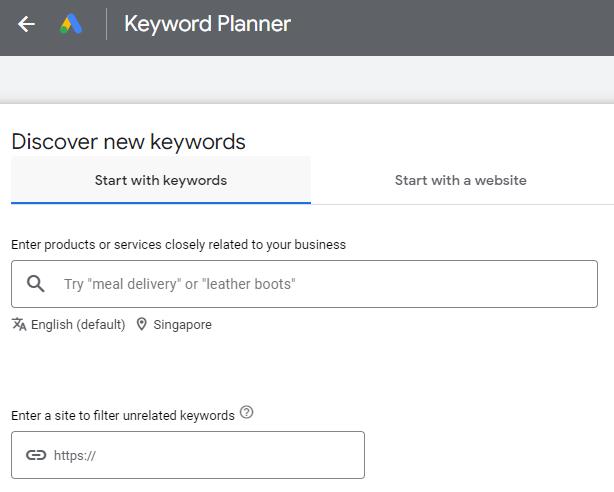Focus the https:// site filter field

[x=188, y=455]
